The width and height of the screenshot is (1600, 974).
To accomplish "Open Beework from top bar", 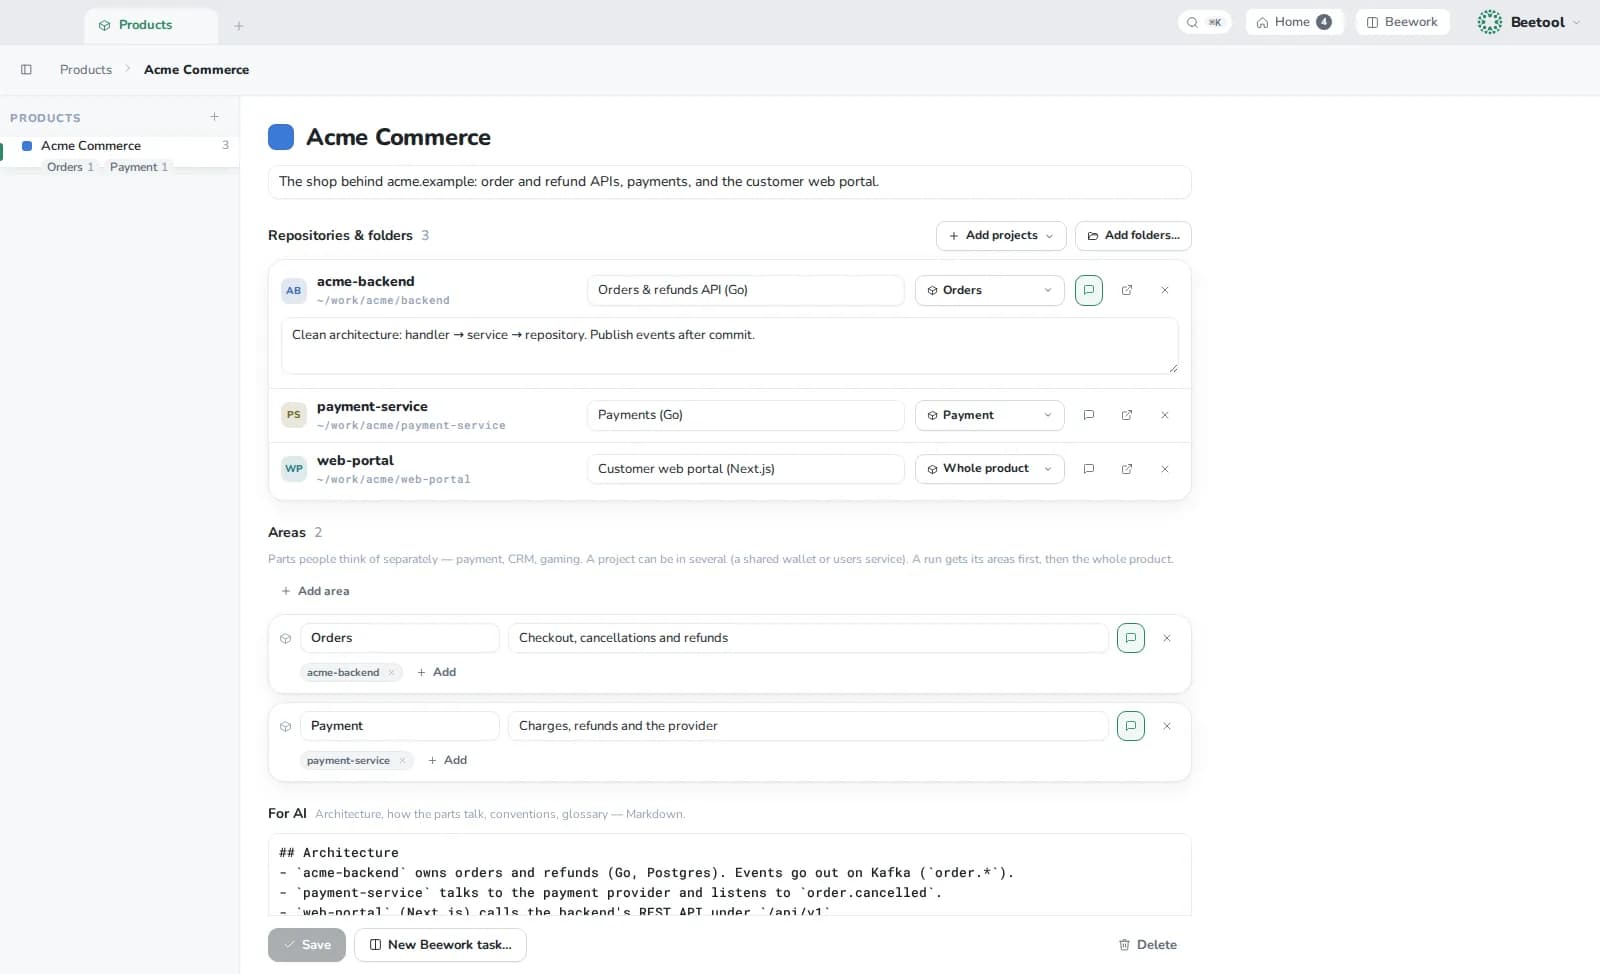I will point(1402,22).
